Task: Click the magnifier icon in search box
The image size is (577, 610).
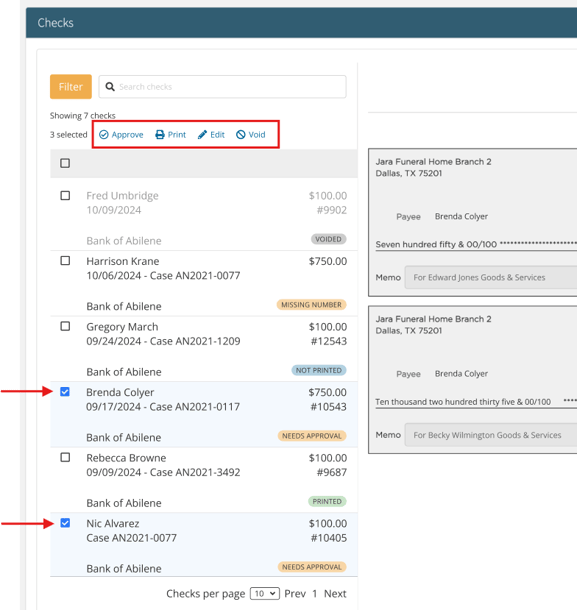Action: tap(110, 87)
